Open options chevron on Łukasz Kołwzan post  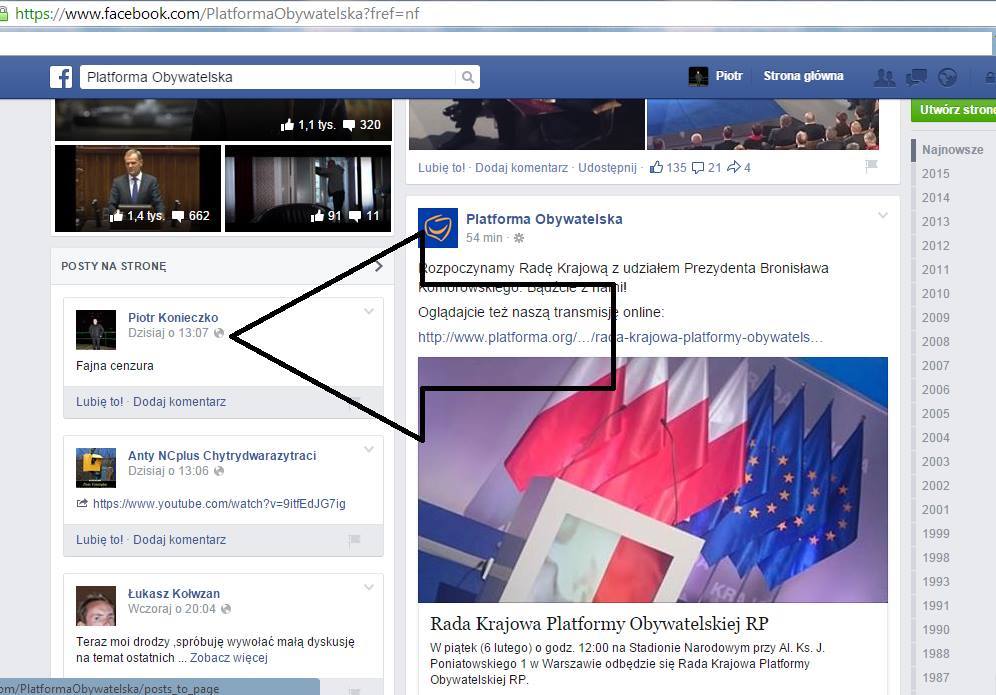pos(369,587)
